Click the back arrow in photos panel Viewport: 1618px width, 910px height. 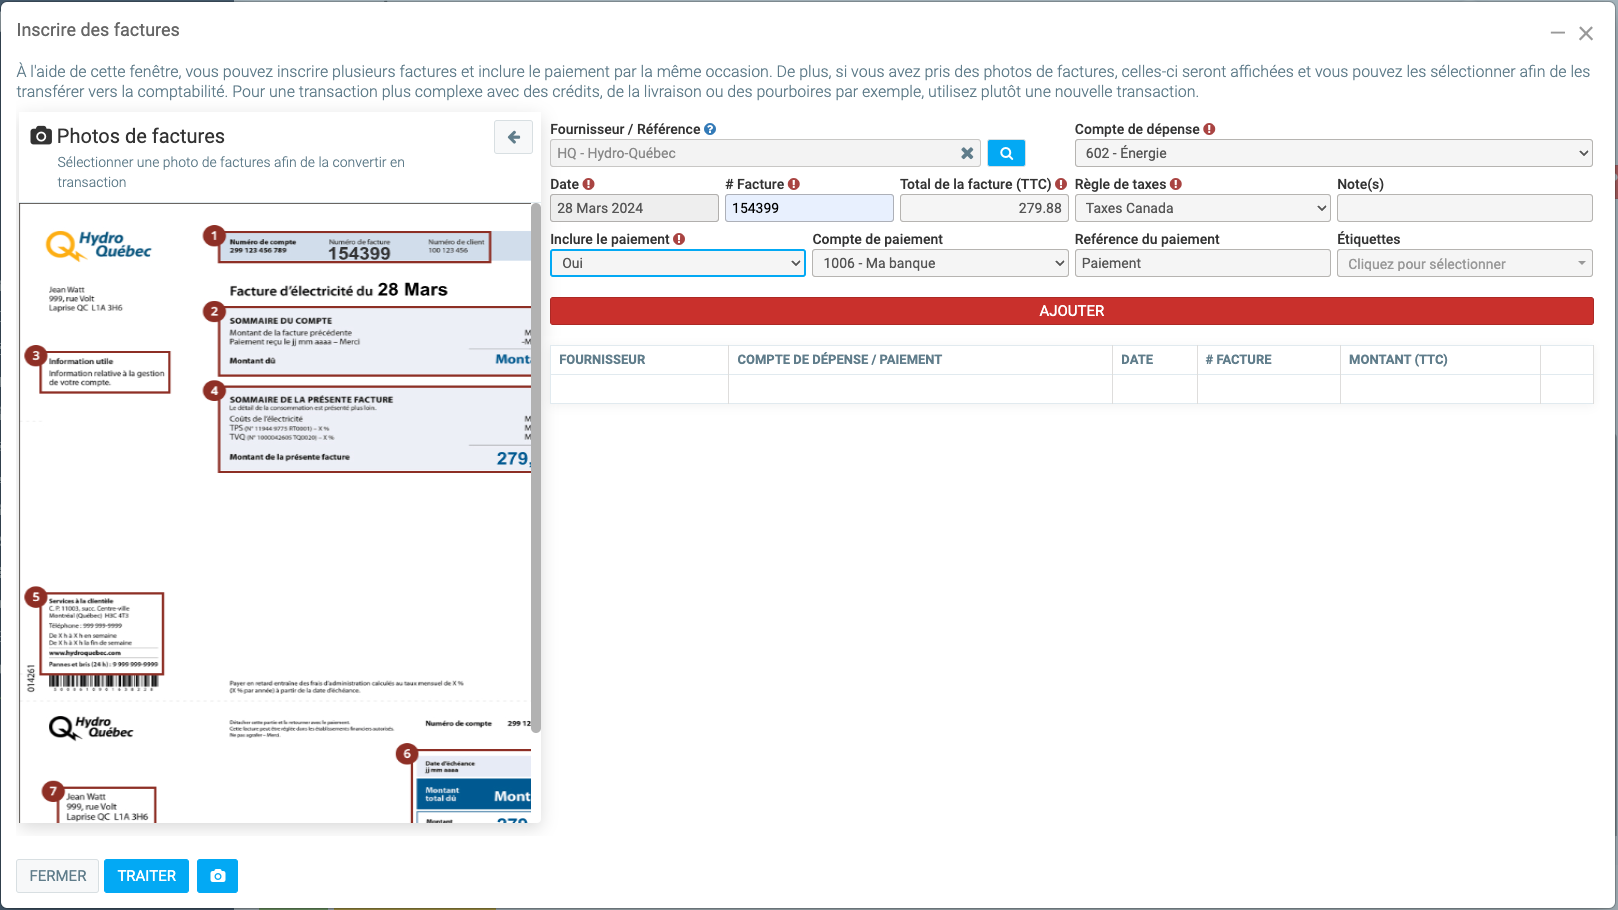pyautogui.click(x=513, y=138)
